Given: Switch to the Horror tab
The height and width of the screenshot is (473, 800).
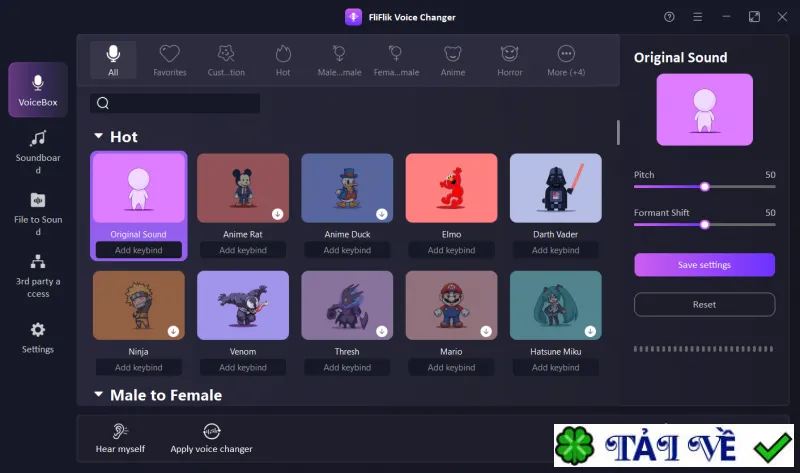Looking at the screenshot, I should coord(510,60).
